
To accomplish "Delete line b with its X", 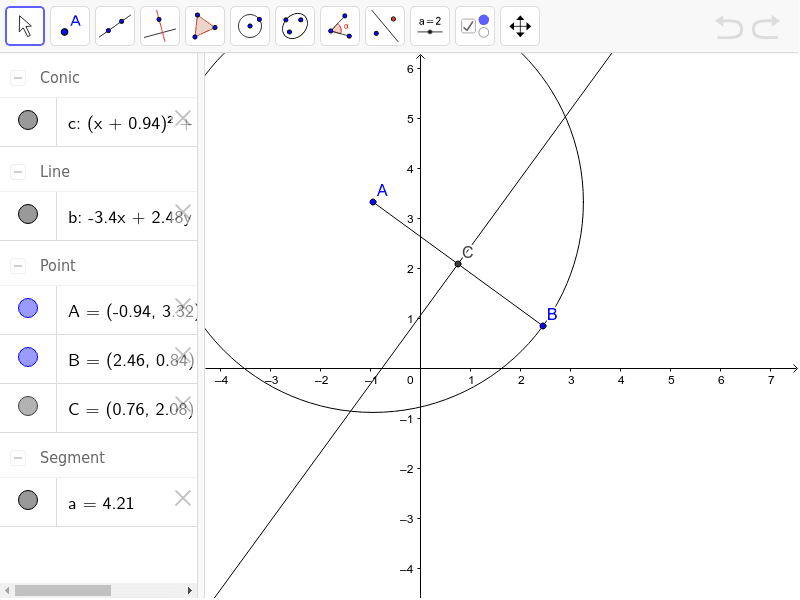I will tap(183, 212).
